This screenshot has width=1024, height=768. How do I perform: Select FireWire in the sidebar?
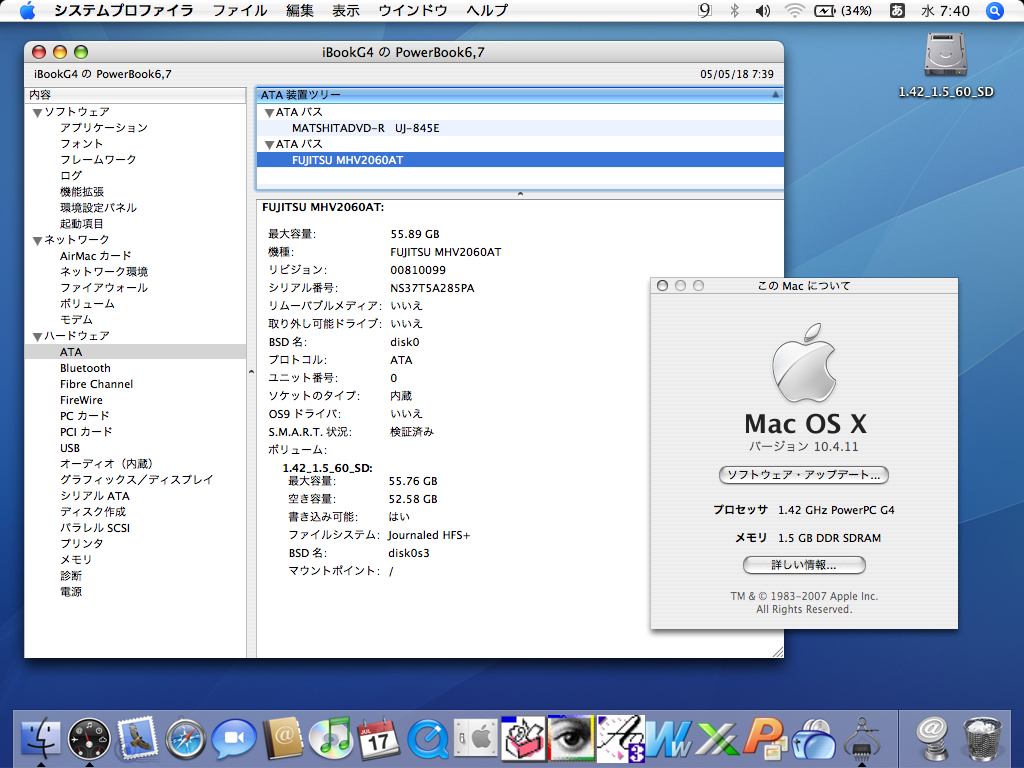click(x=135, y=400)
